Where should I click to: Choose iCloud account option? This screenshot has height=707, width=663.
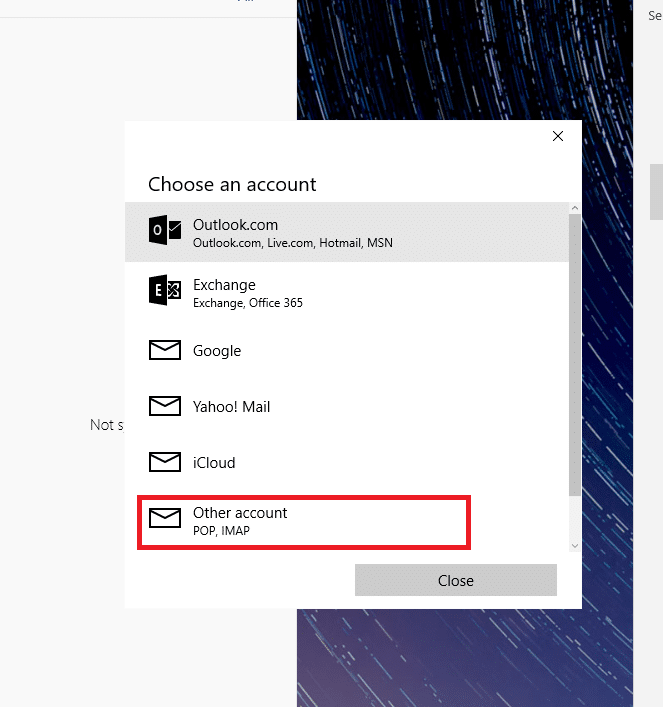tap(347, 462)
